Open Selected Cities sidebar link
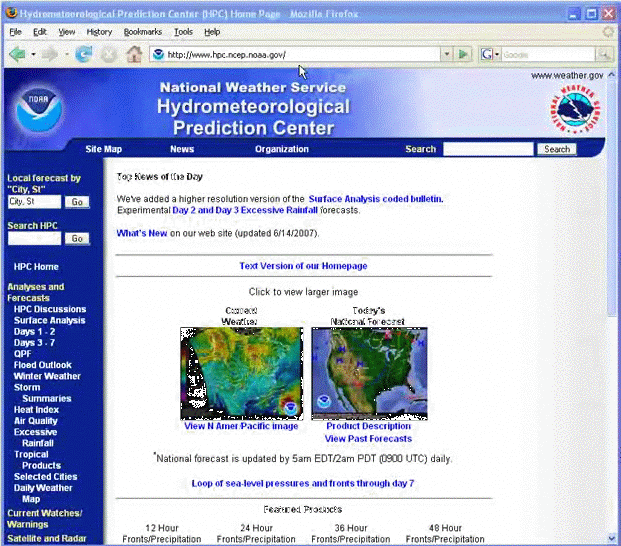621x546 pixels. (x=46, y=477)
